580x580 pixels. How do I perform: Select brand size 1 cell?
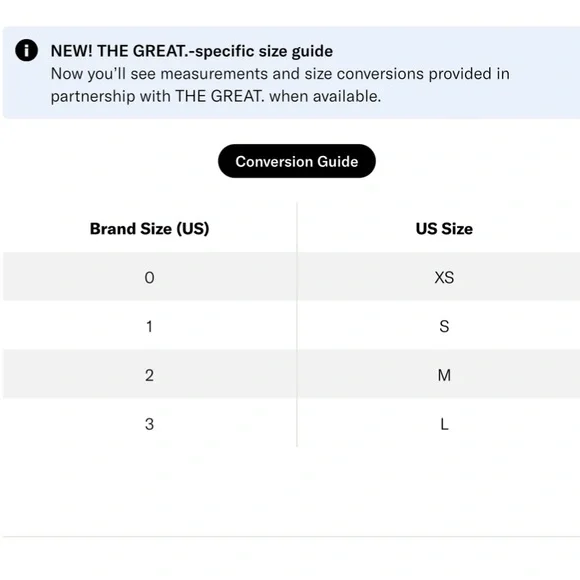(x=149, y=326)
